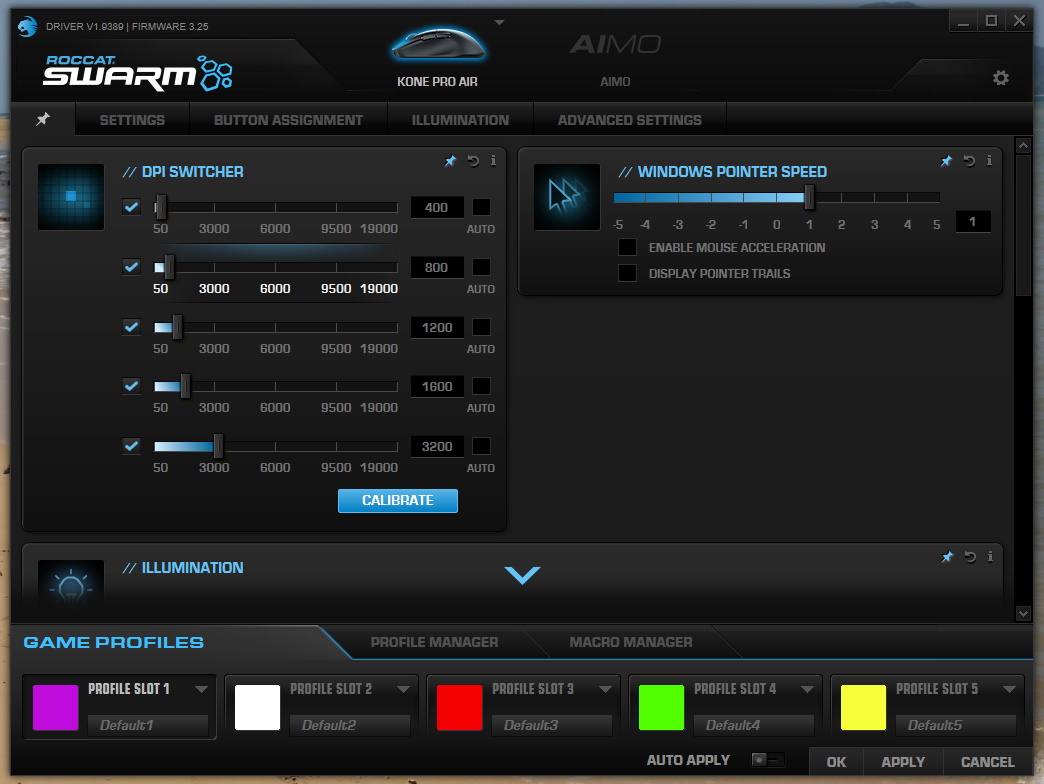Open the Swarm settings gear icon
Screen dimensions: 1044x784
click(x=1001, y=78)
